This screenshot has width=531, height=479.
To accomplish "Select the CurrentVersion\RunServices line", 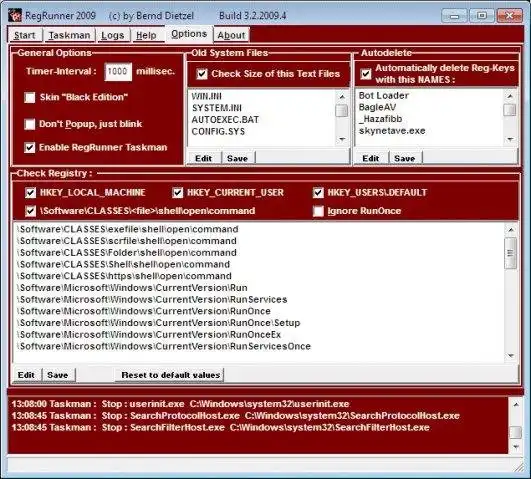I will [x=152, y=300].
